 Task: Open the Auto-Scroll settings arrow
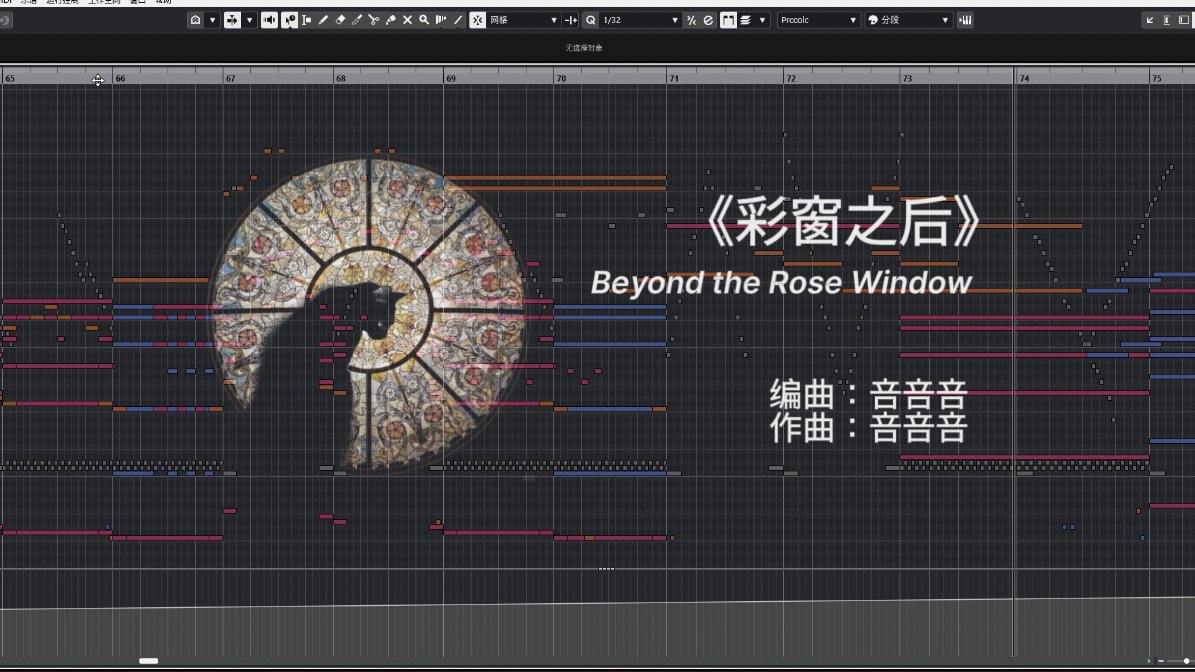[x=249, y=21]
